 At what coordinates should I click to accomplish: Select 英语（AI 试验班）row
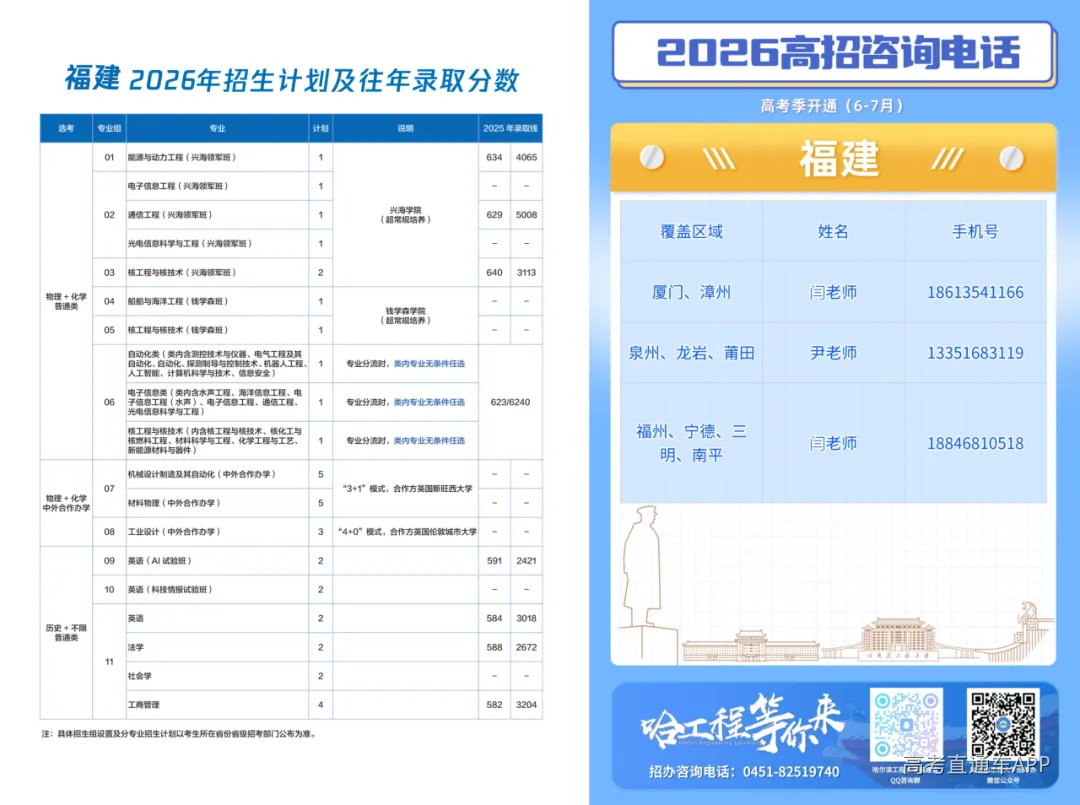click(318, 561)
